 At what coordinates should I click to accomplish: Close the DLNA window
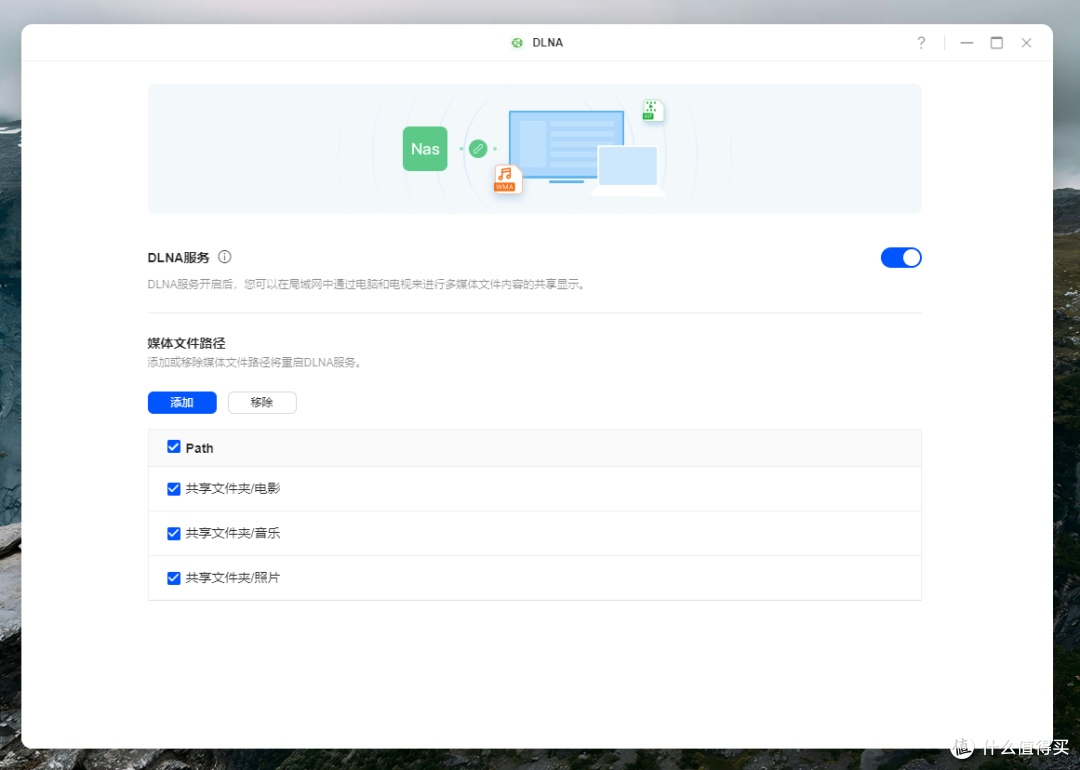pos(1026,43)
